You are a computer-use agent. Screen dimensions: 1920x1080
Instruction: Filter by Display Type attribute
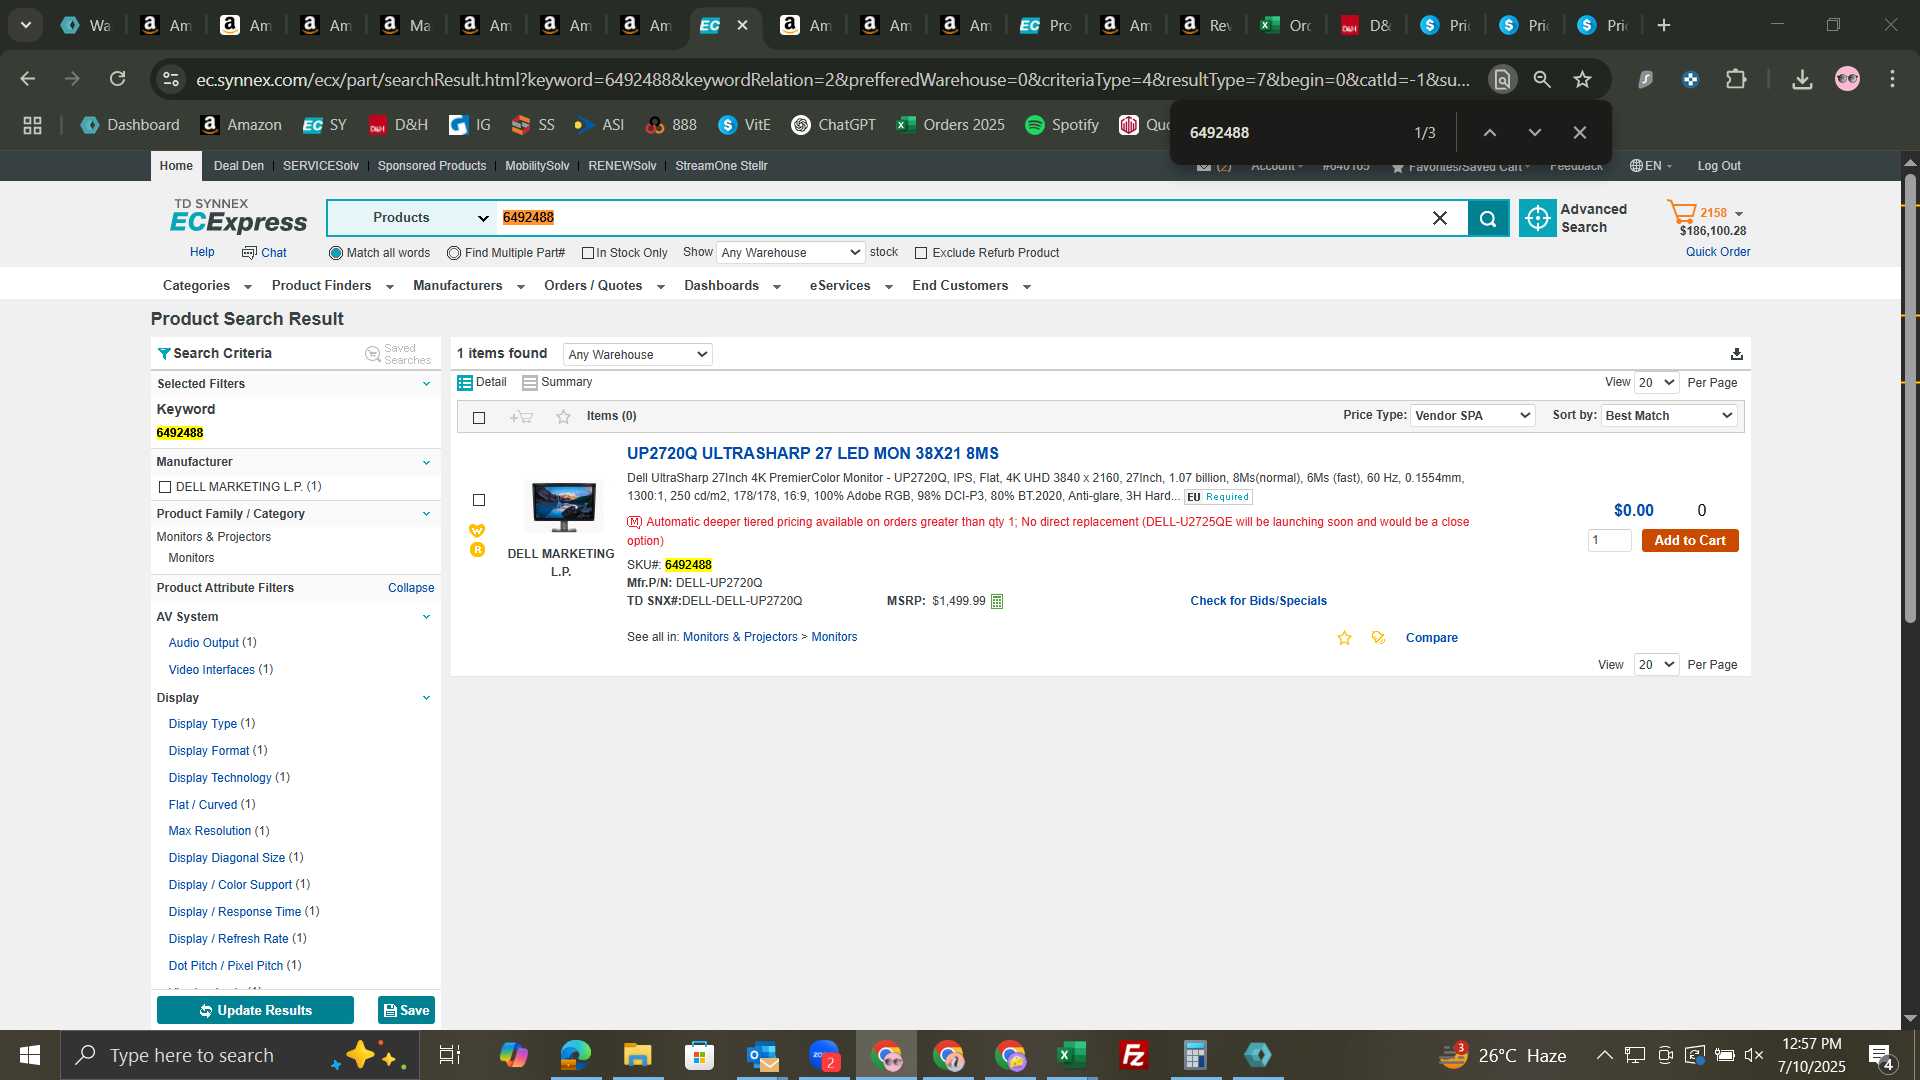[x=203, y=724]
